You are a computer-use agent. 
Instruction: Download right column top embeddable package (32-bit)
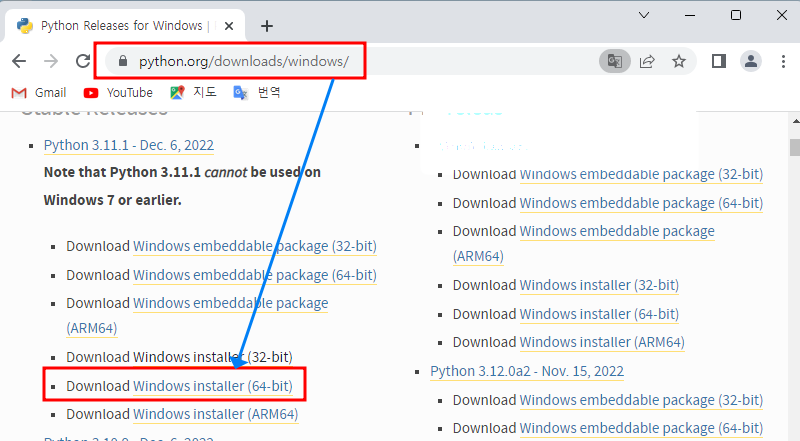coord(641,175)
